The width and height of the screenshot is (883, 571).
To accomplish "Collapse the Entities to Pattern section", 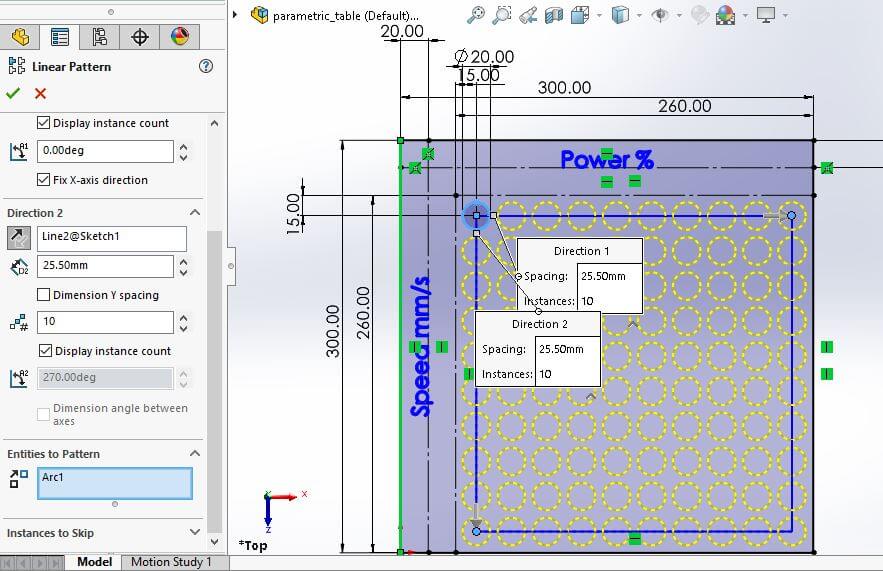I will [195, 454].
